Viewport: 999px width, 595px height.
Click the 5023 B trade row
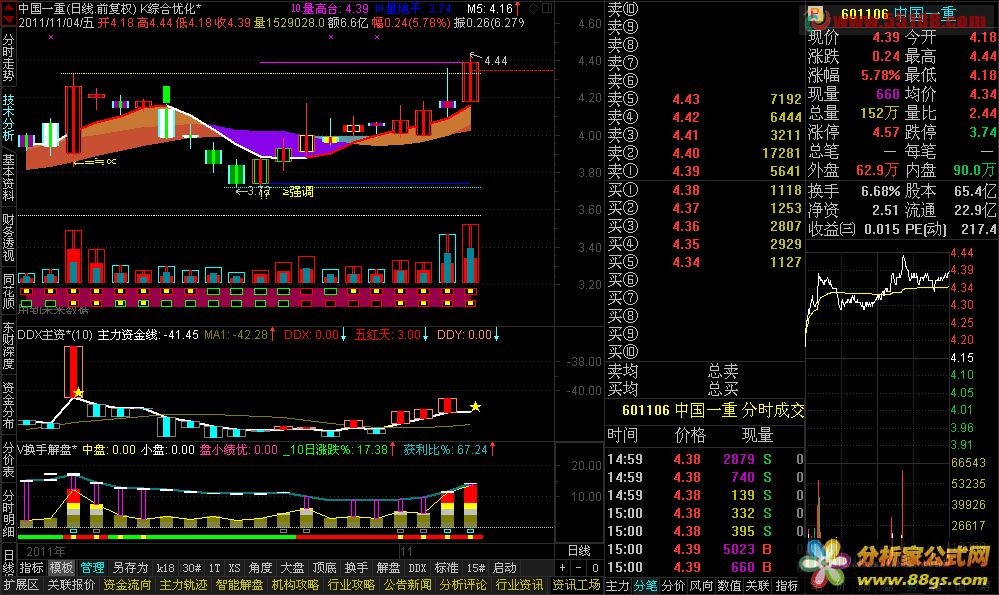(x=705, y=549)
